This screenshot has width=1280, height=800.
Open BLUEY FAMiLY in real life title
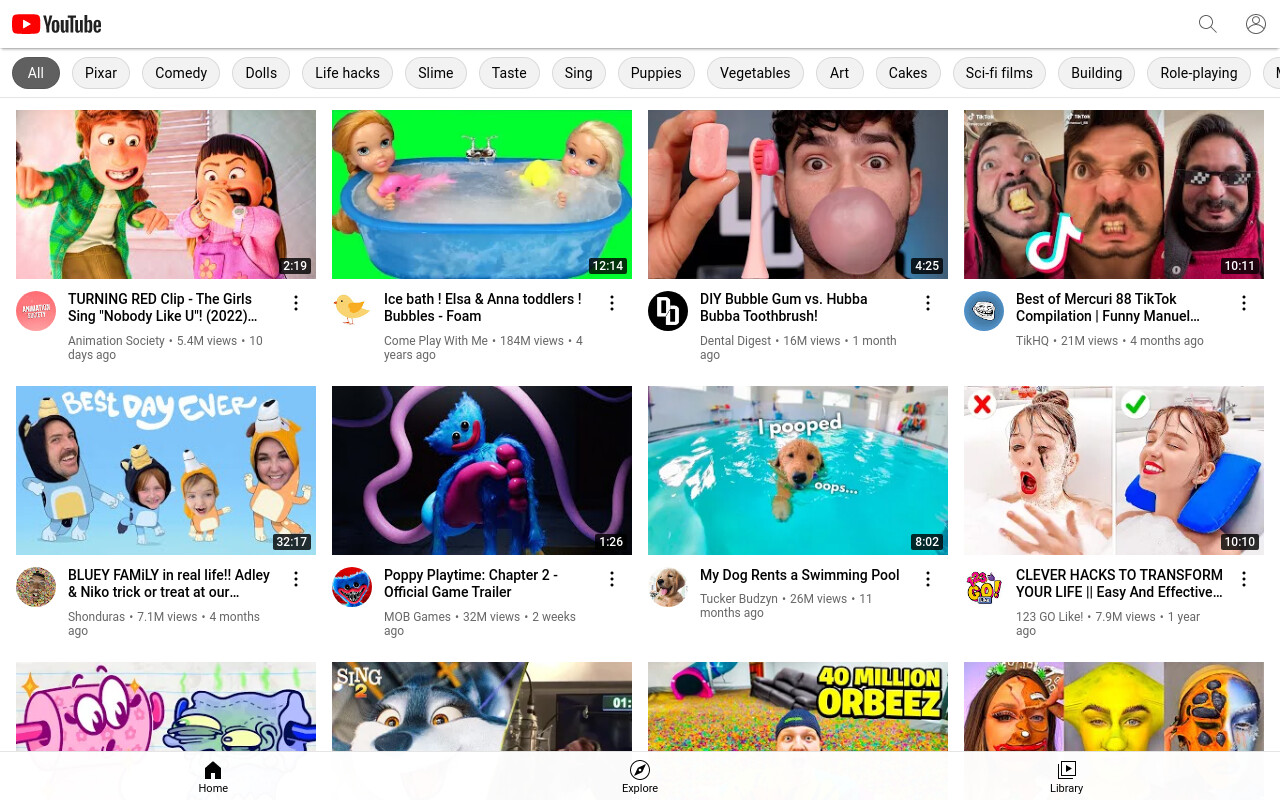(x=169, y=583)
